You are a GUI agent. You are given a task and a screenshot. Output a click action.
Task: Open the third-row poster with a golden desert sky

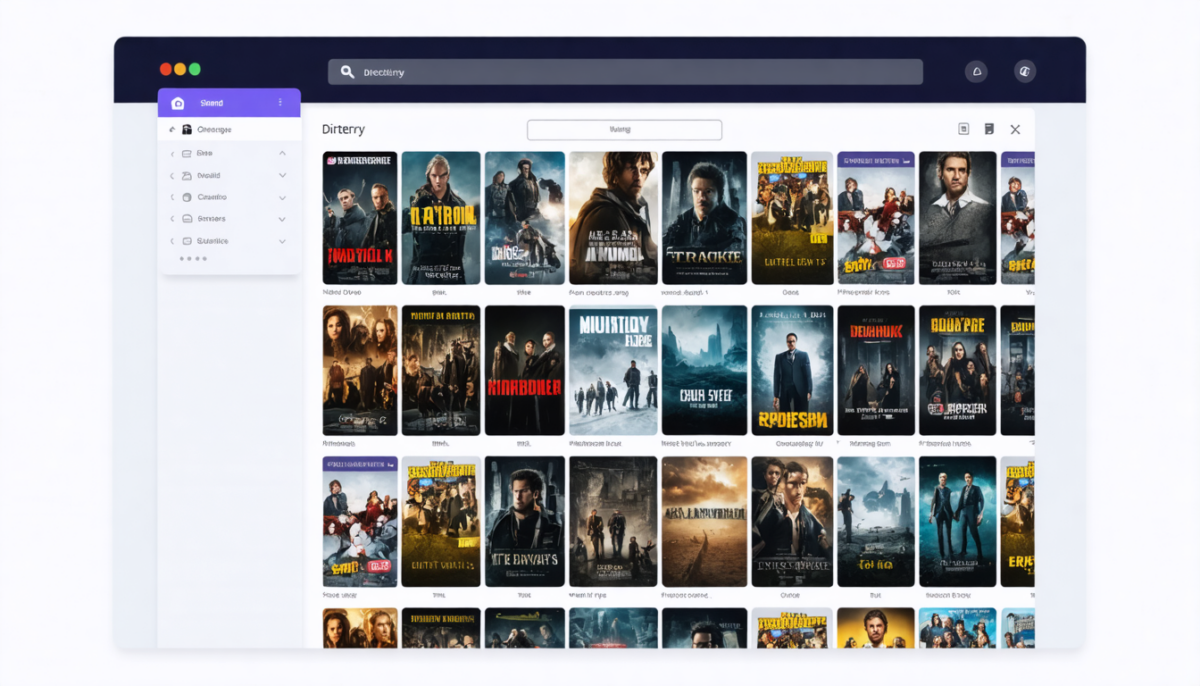(x=704, y=522)
